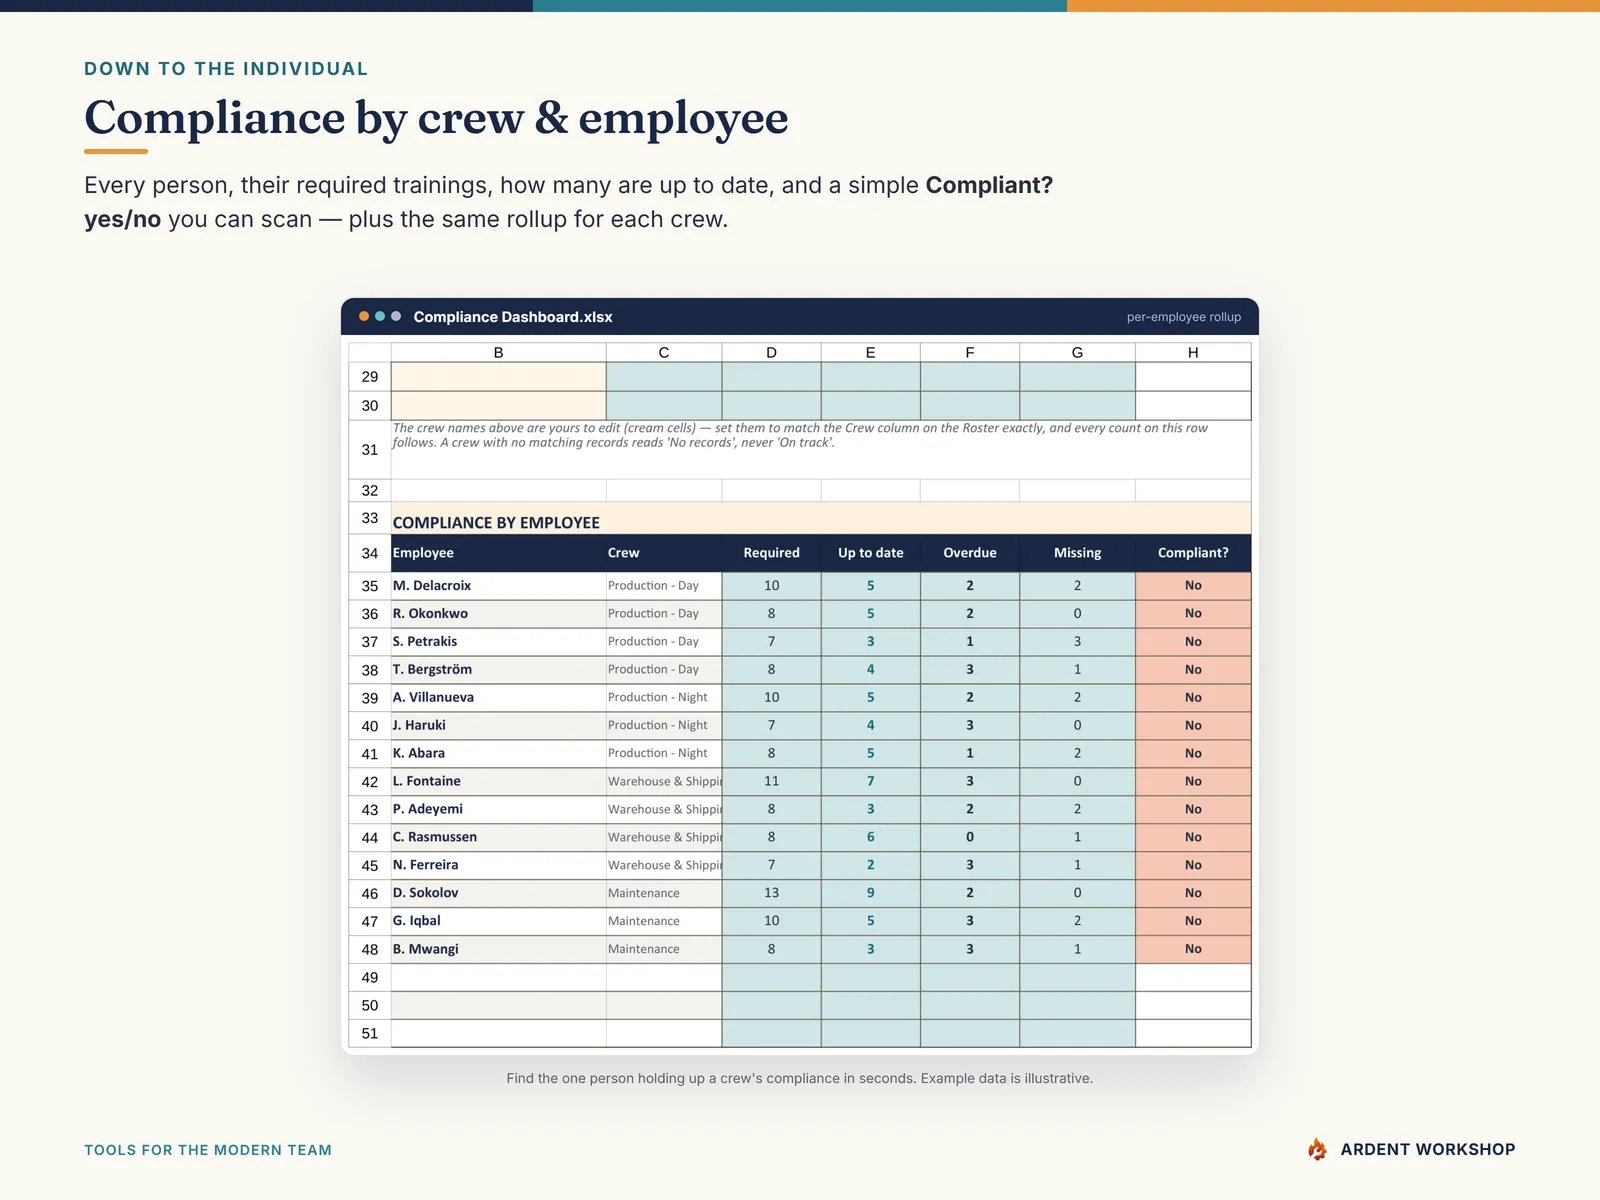Select the A. Villanueva employee cell
Screen dimensions: 1600x1200
pyautogui.click(x=498, y=698)
